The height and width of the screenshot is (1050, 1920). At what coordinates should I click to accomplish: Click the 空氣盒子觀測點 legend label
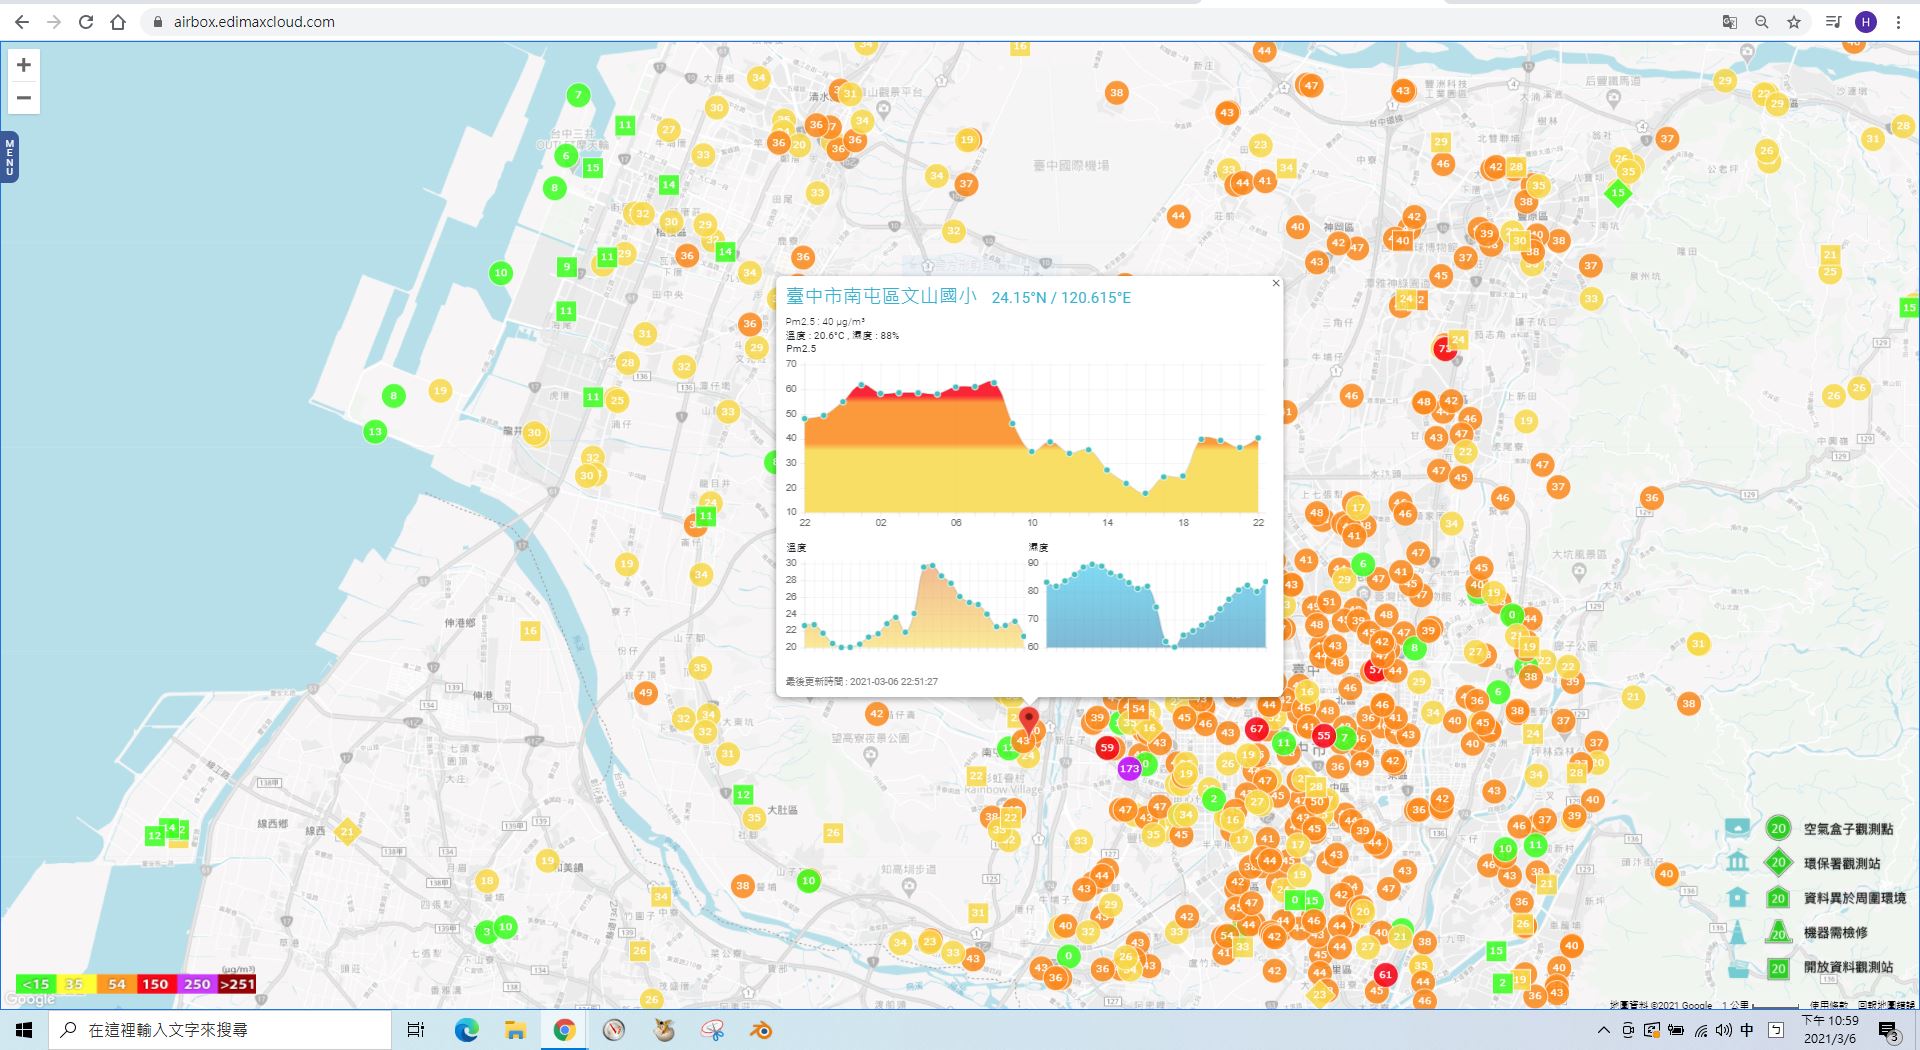pyautogui.click(x=1848, y=829)
